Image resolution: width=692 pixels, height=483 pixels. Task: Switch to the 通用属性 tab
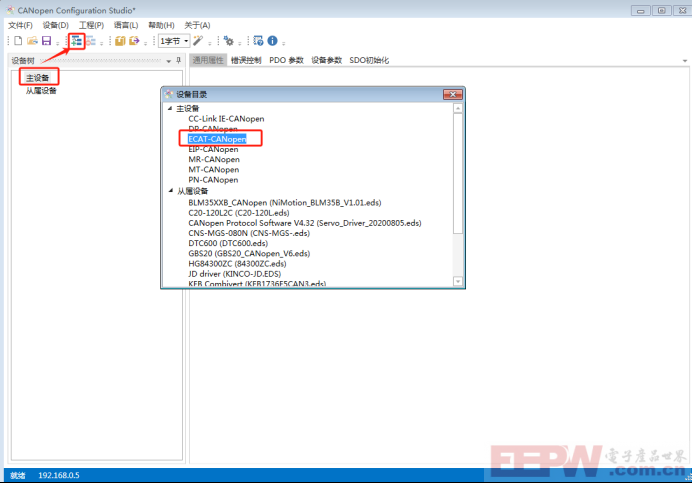click(x=208, y=60)
